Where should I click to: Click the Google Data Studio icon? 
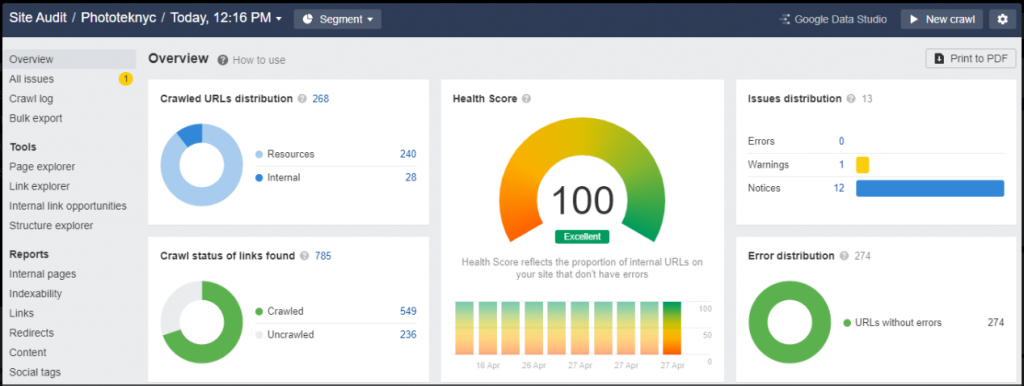pyautogui.click(x=785, y=20)
